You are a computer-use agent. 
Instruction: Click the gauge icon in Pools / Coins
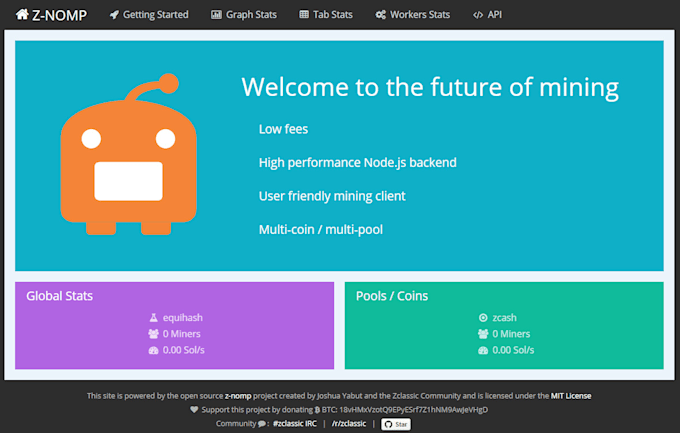pyautogui.click(x=483, y=350)
